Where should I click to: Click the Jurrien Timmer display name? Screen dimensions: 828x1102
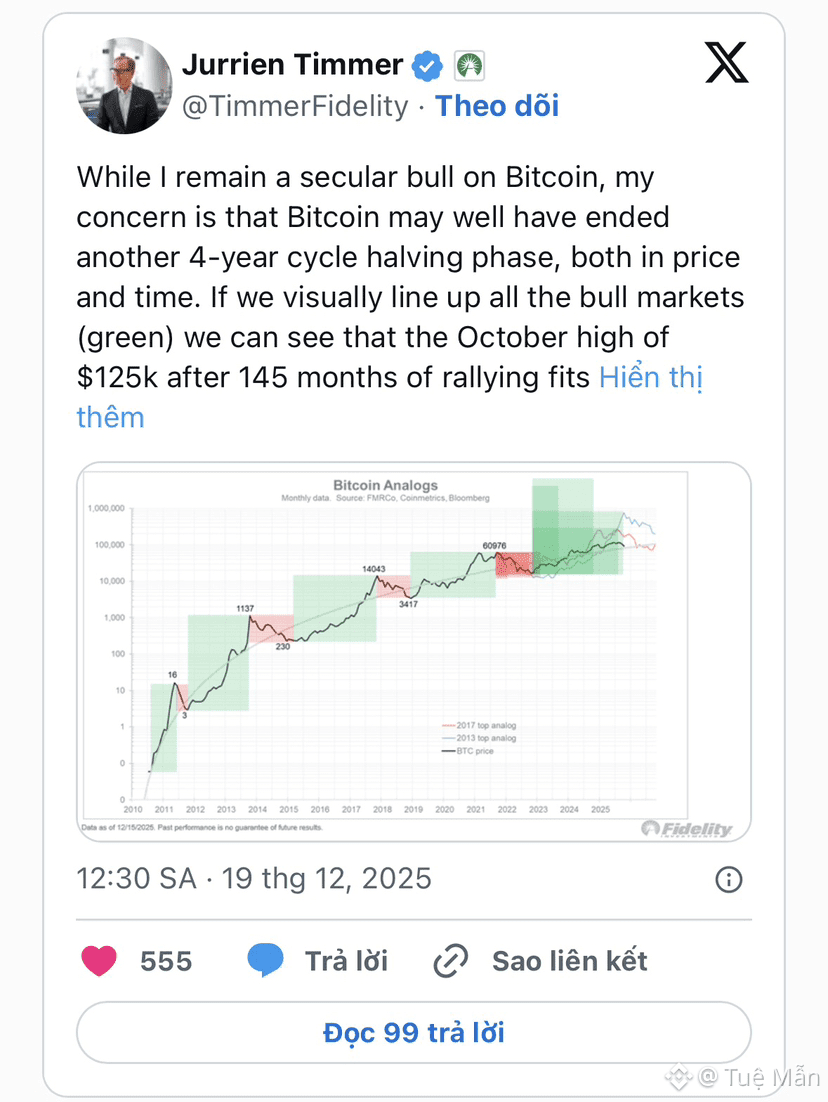[292, 66]
